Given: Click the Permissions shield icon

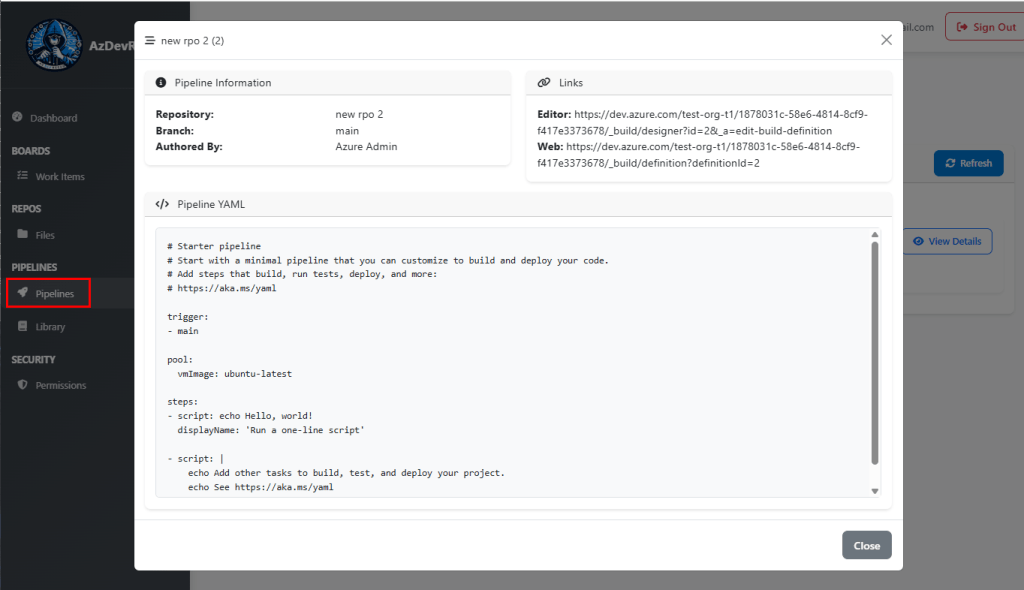Looking at the screenshot, I should (22, 384).
